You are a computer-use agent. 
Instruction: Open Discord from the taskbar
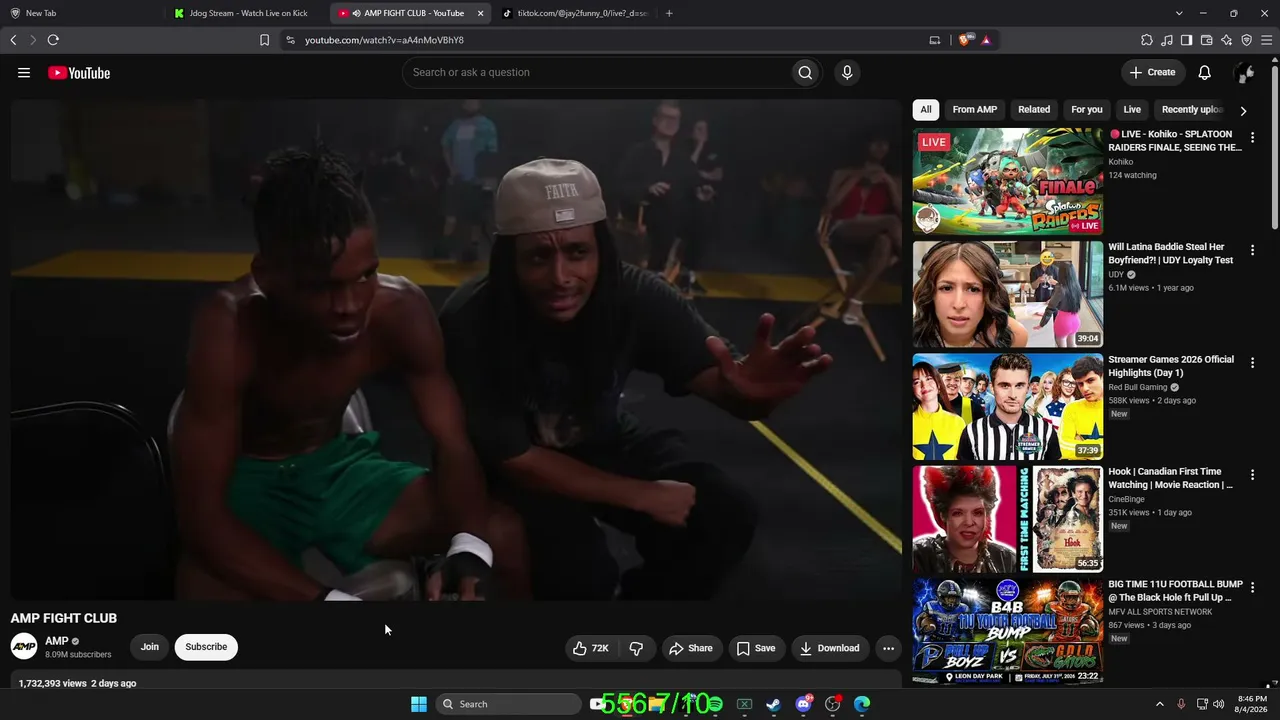pyautogui.click(x=803, y=704)
